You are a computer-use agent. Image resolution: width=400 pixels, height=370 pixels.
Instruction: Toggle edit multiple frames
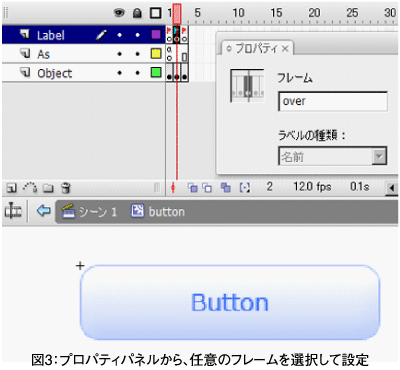click(x=226, y=188)
